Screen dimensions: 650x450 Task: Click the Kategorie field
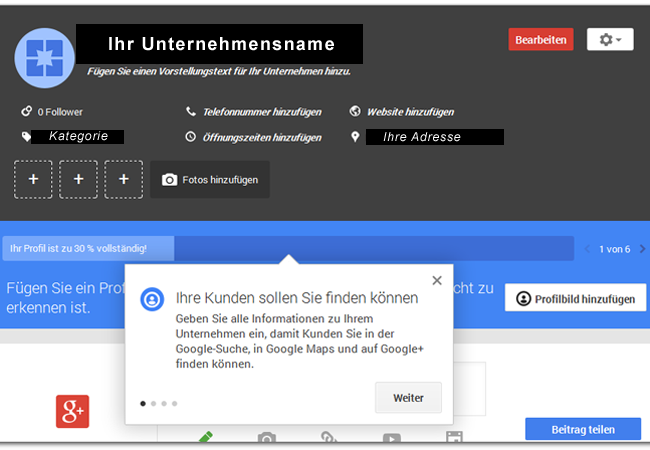point(78,136)
